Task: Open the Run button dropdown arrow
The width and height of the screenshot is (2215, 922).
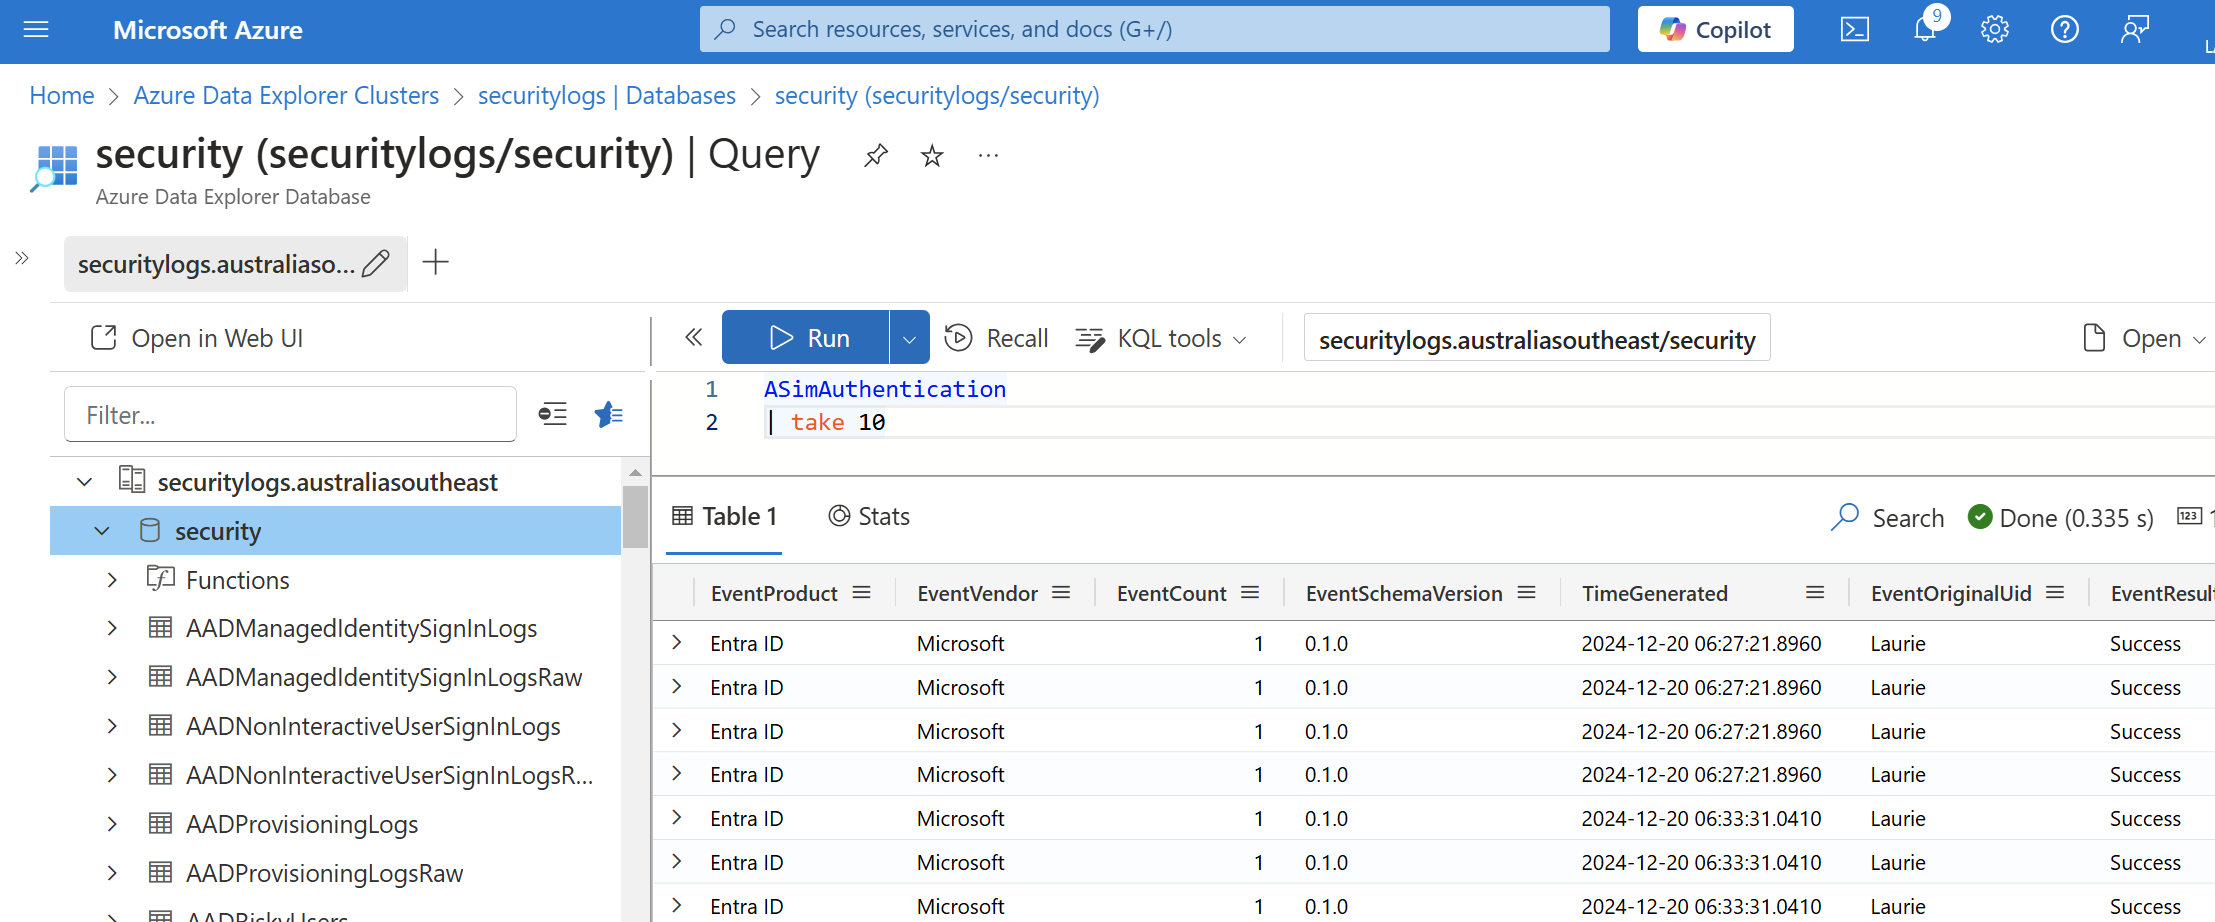Action: pyautogui.click(x=909, y=337)
